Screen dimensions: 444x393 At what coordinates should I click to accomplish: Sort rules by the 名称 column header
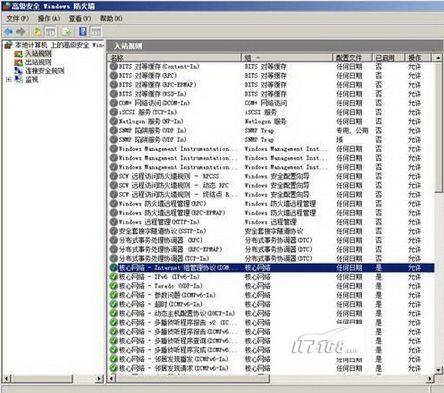(175, 58)
